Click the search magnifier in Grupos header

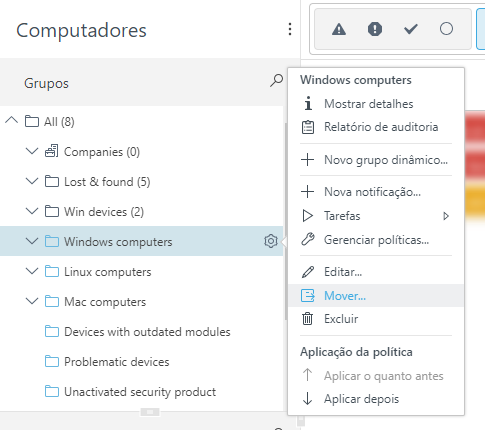[x=276, y=81]
